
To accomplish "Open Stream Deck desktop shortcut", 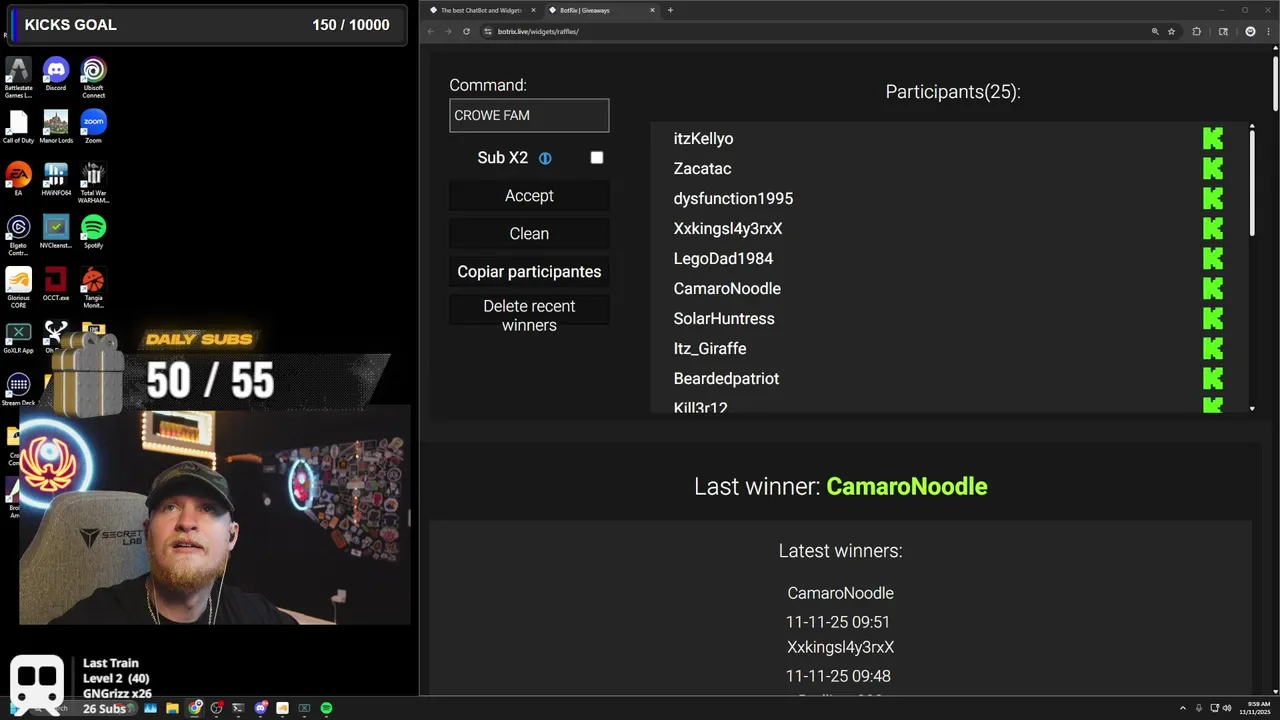I will (x=18, y=389).
